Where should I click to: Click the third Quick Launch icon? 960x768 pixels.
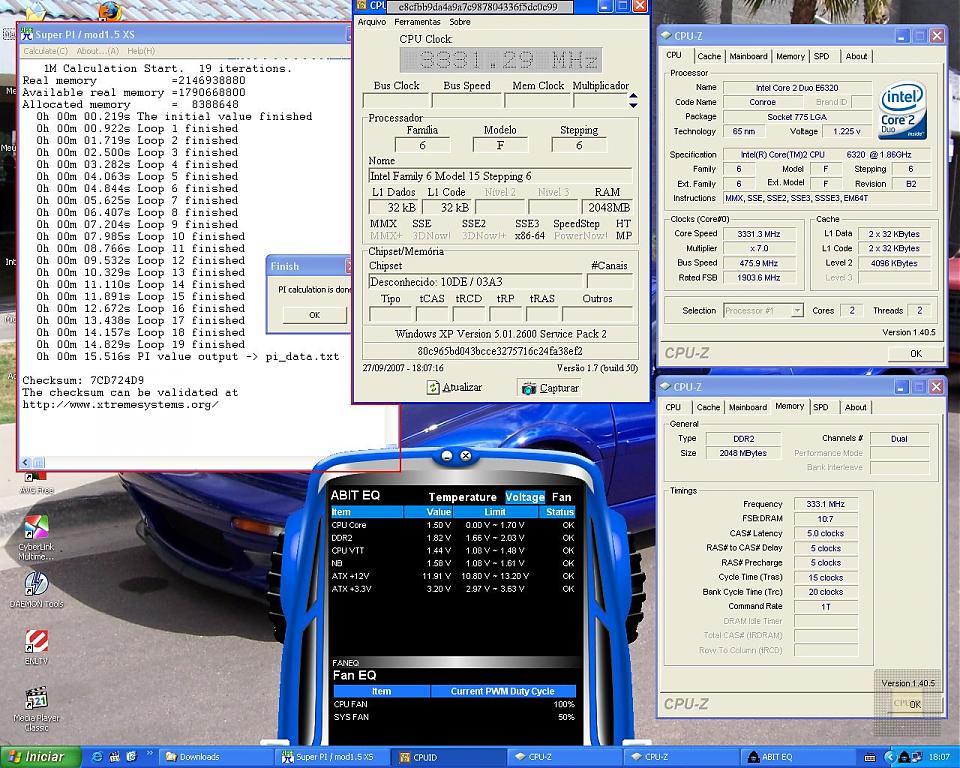coord(131,757)
